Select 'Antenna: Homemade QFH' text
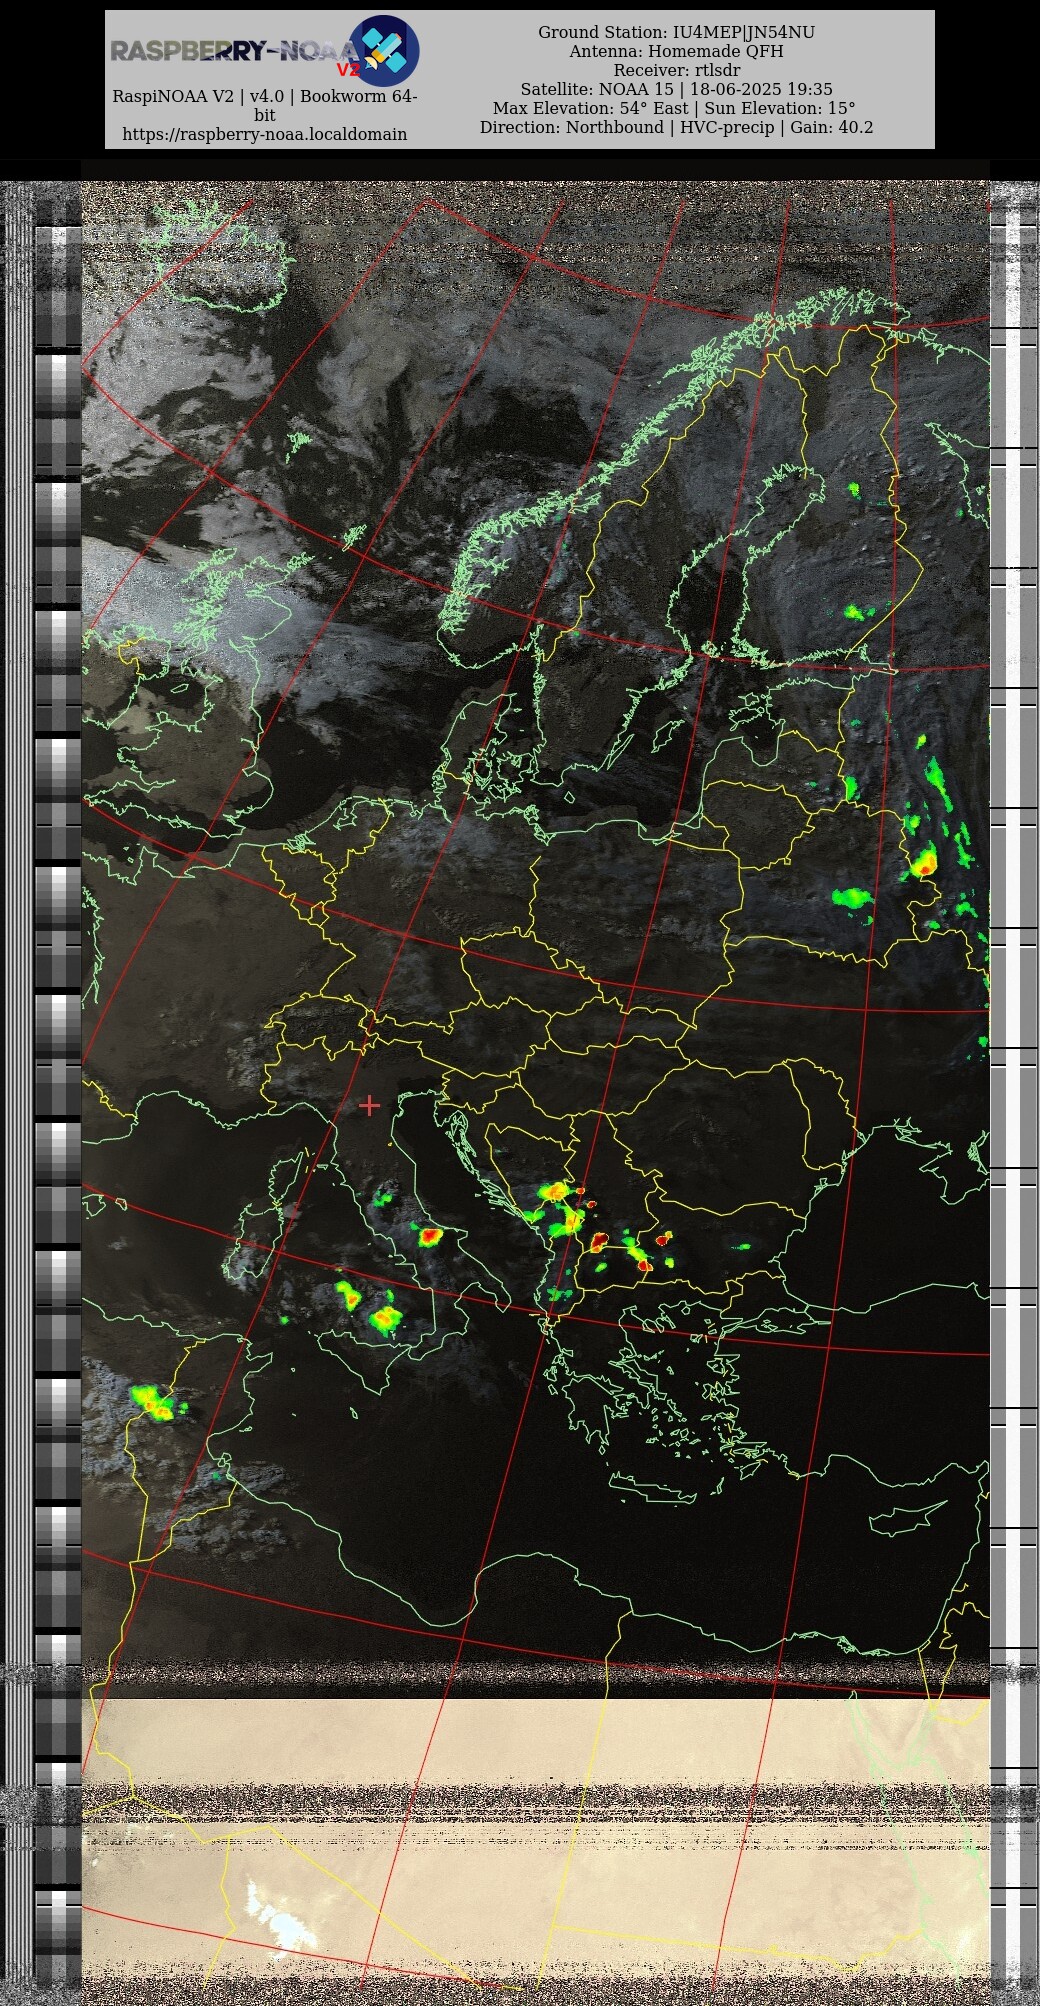This screenshot has width=1040, height=2006. [677, 51]
